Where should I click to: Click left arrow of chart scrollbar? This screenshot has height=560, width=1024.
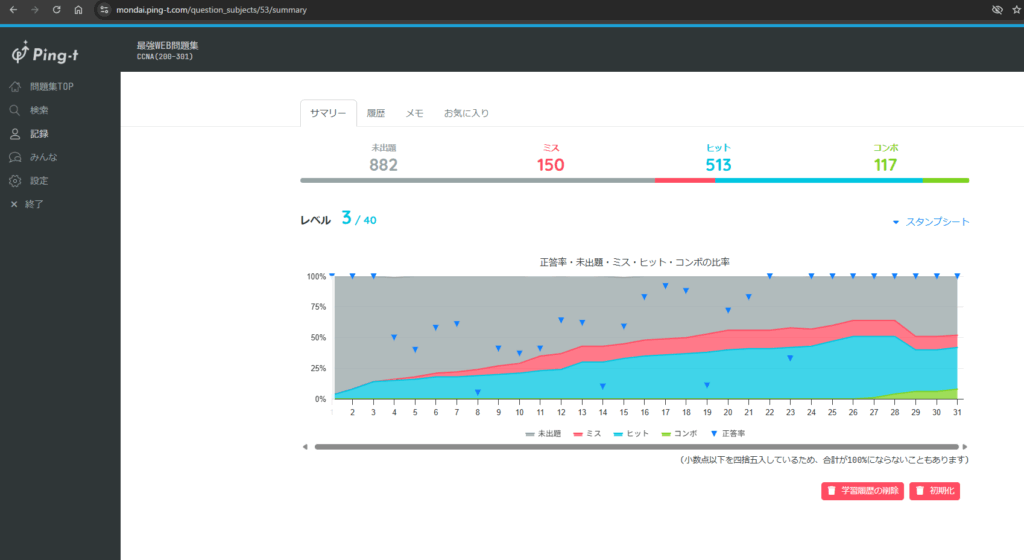pyautogui.click(x=305, y=447)
